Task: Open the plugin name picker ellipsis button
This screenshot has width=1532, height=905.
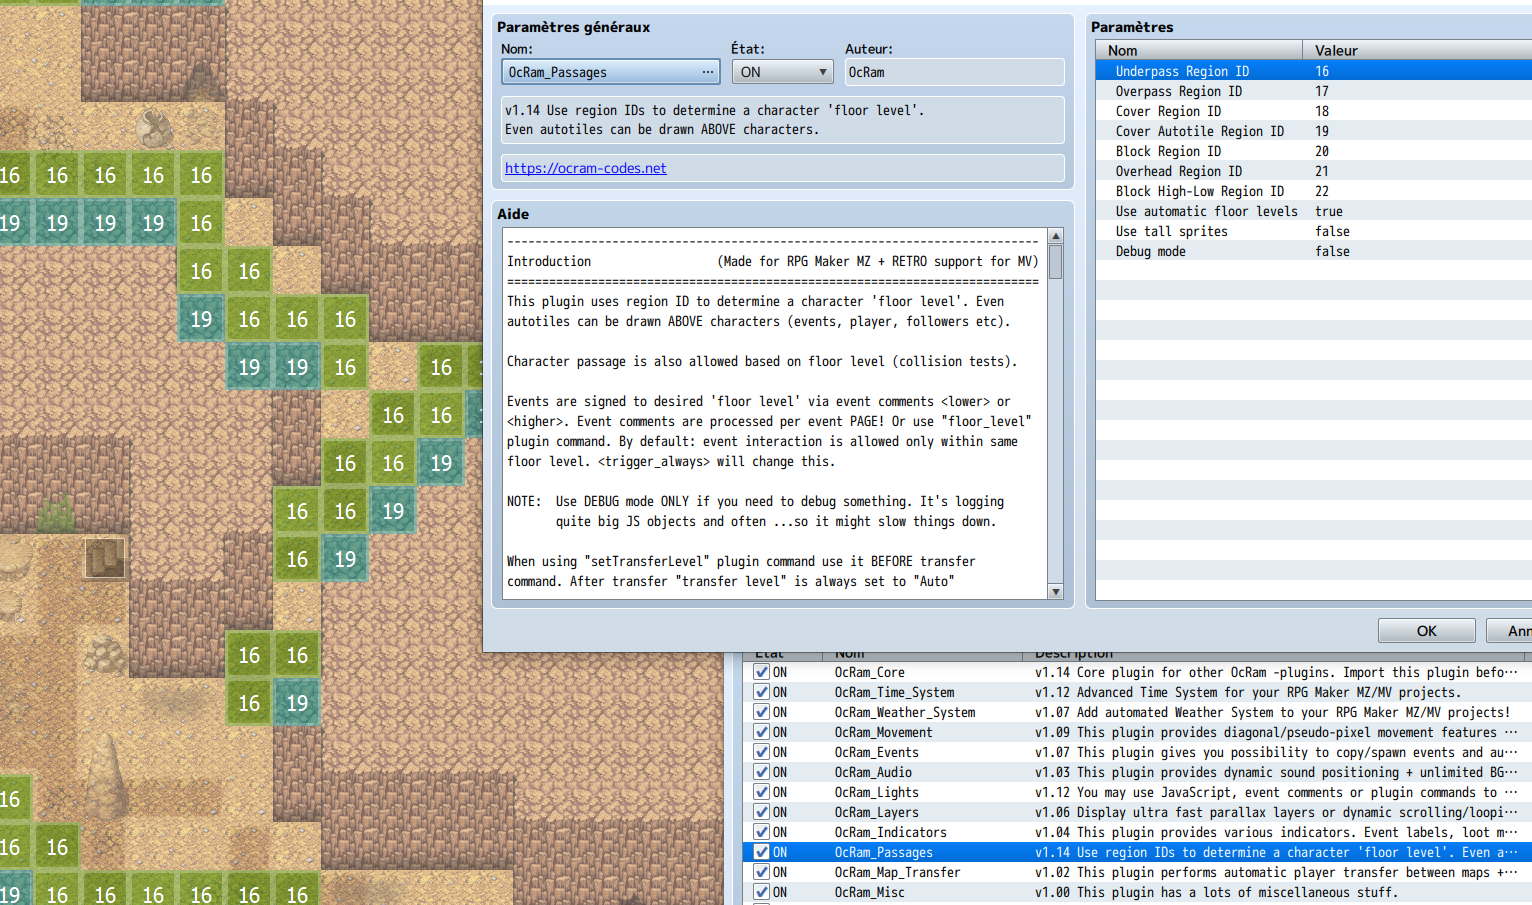Action: point(708,72)
